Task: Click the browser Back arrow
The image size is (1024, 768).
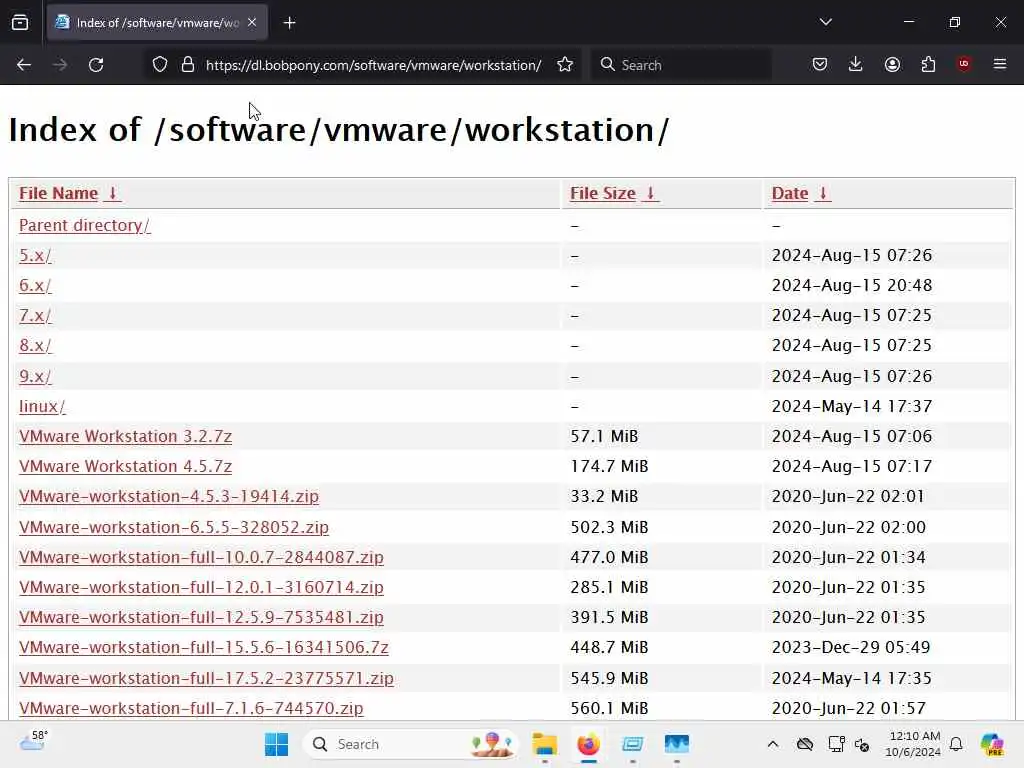Action: coord(24,65)
